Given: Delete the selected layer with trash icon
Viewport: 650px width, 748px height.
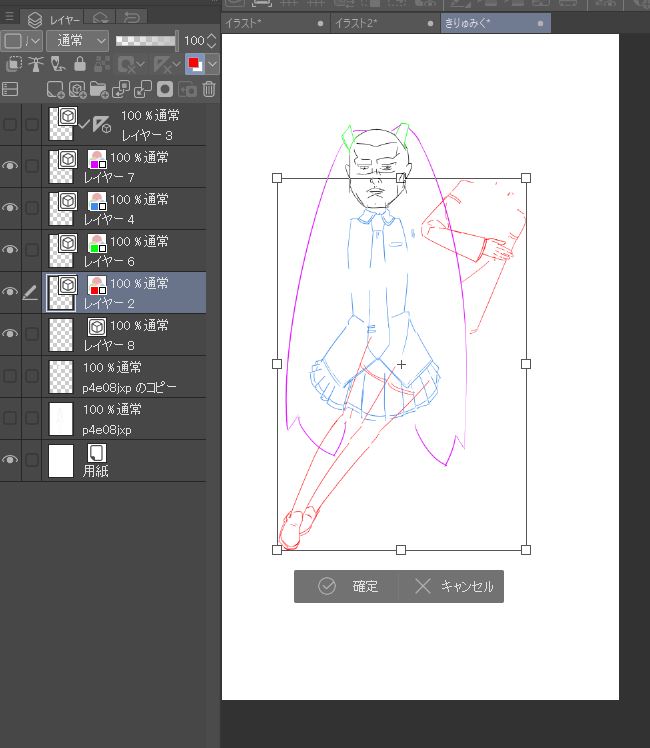Looking at the screenshot, I should click(209, 89).
